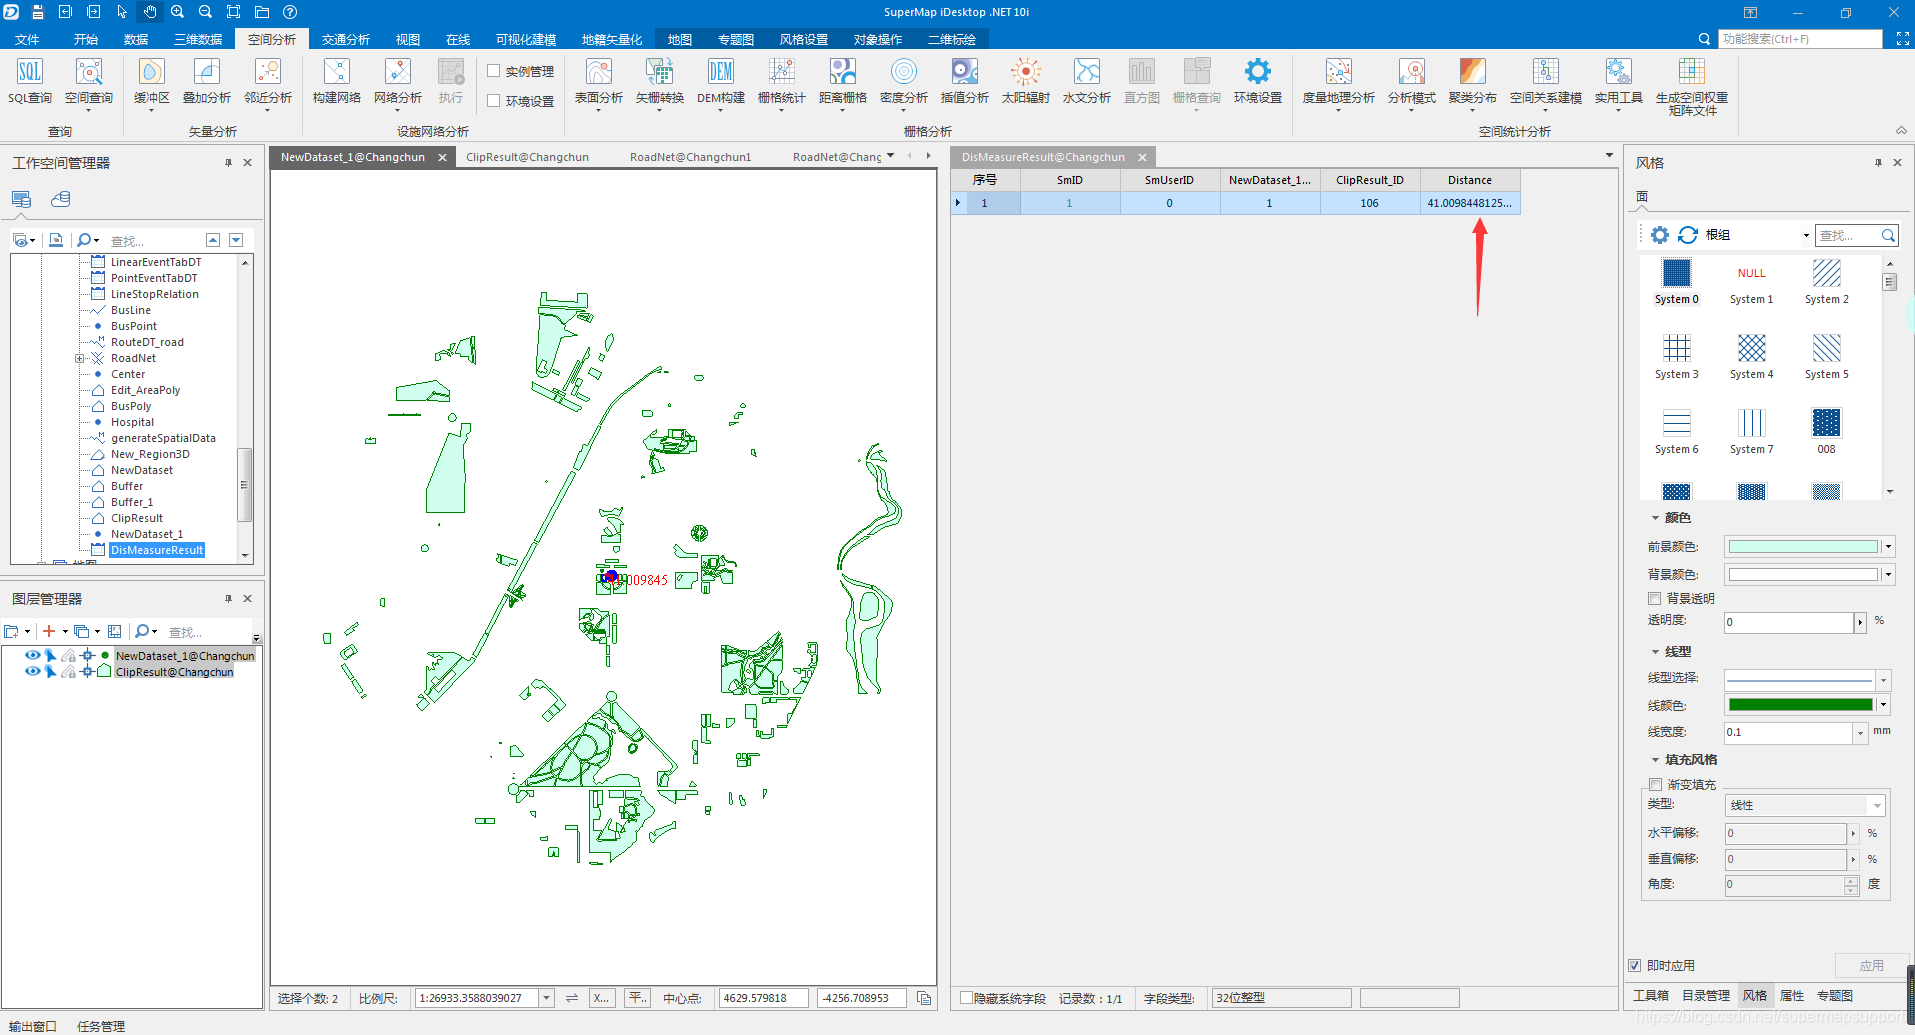Open the 线颜色 dropdown arrow
Image resolution: width=1915 pixels, height=1035 pixels.
[1884, 705]
